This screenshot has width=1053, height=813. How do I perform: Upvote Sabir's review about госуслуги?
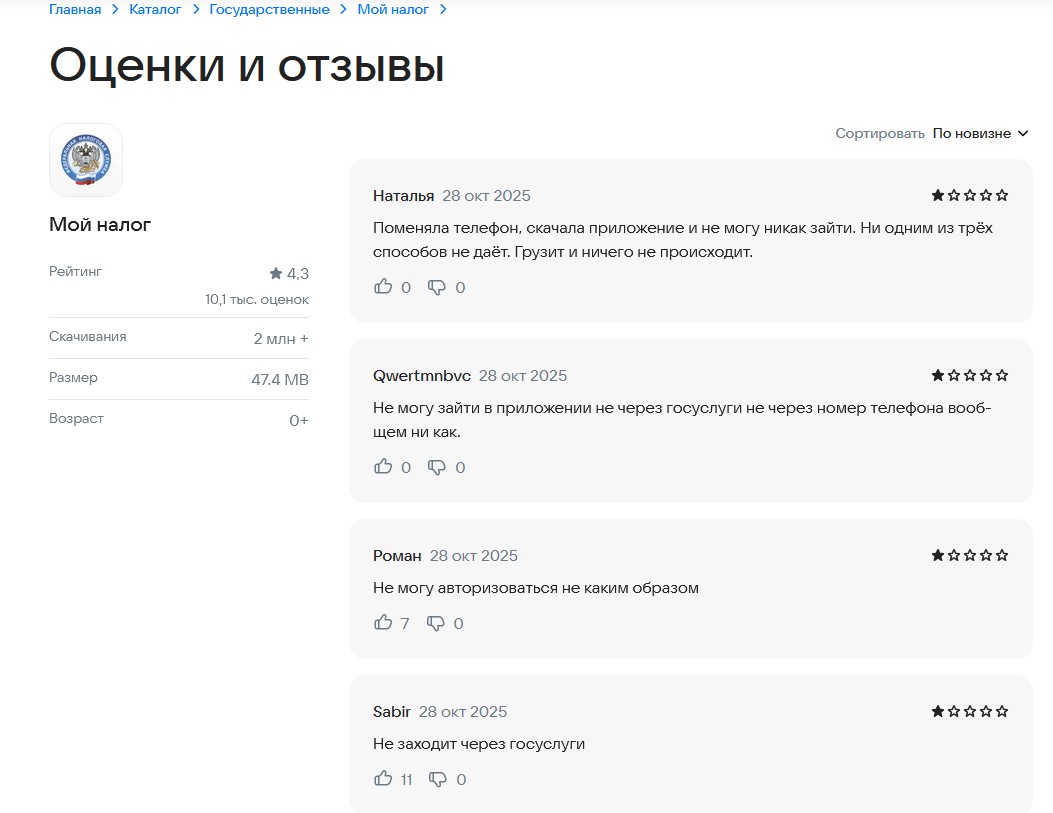pyautogui.click(x=383, y=779)
